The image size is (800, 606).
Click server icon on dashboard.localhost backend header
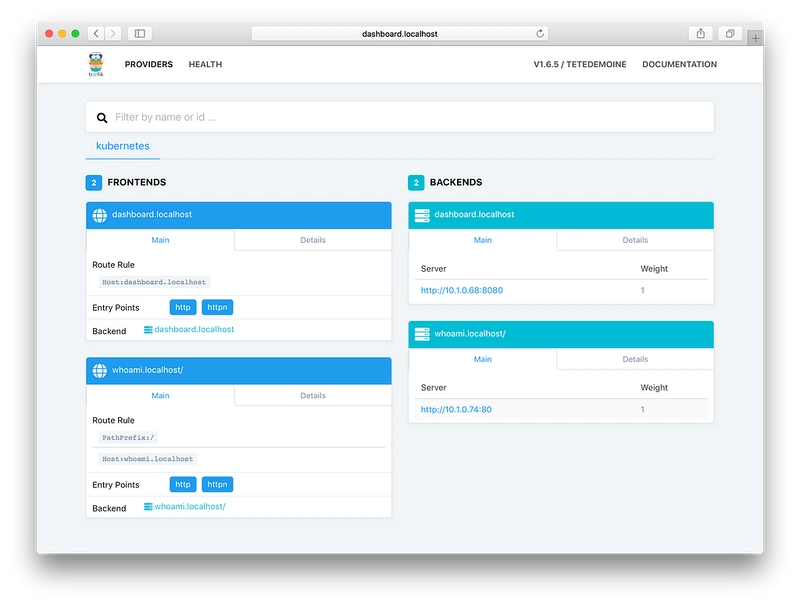point(422,216)
